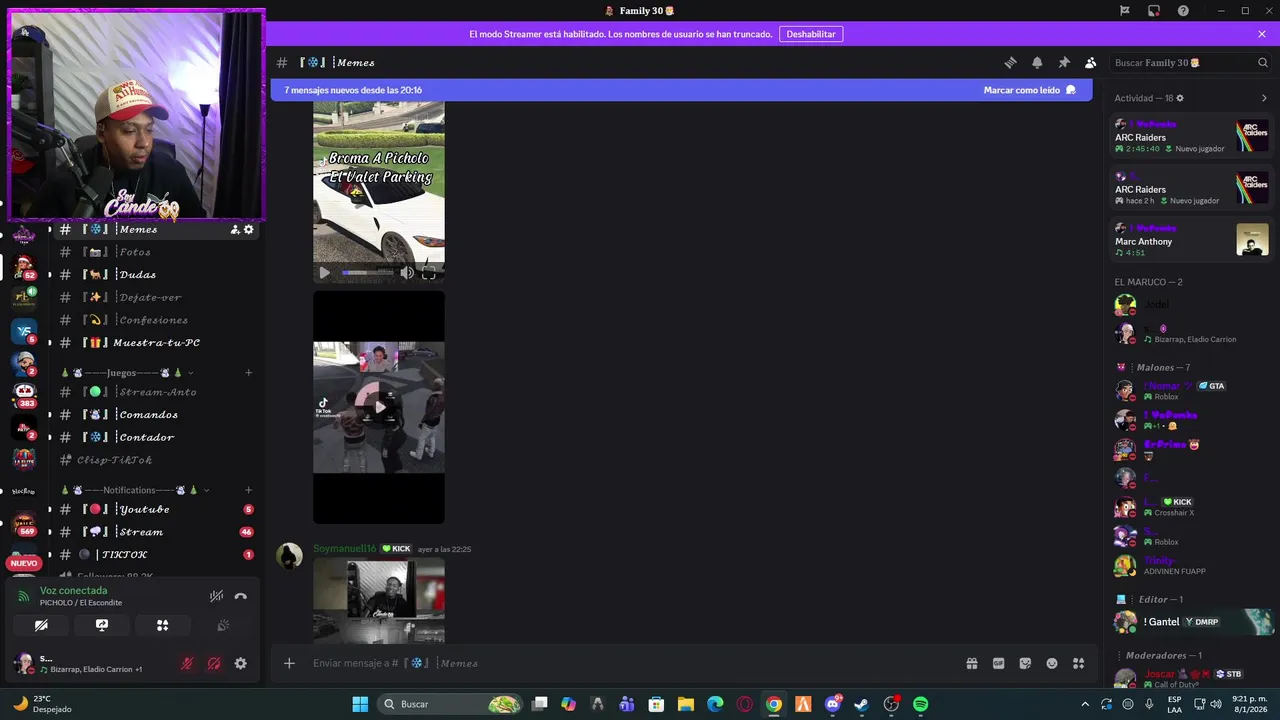
Task: Open the Dejate-ver channel
Action: [150, 297]
